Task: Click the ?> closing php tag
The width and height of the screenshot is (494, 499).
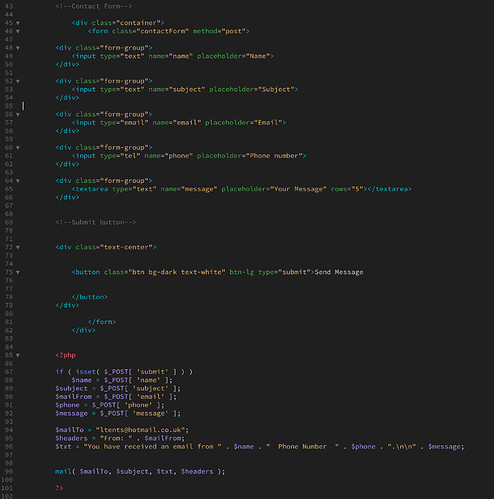Action: [59, 488]
